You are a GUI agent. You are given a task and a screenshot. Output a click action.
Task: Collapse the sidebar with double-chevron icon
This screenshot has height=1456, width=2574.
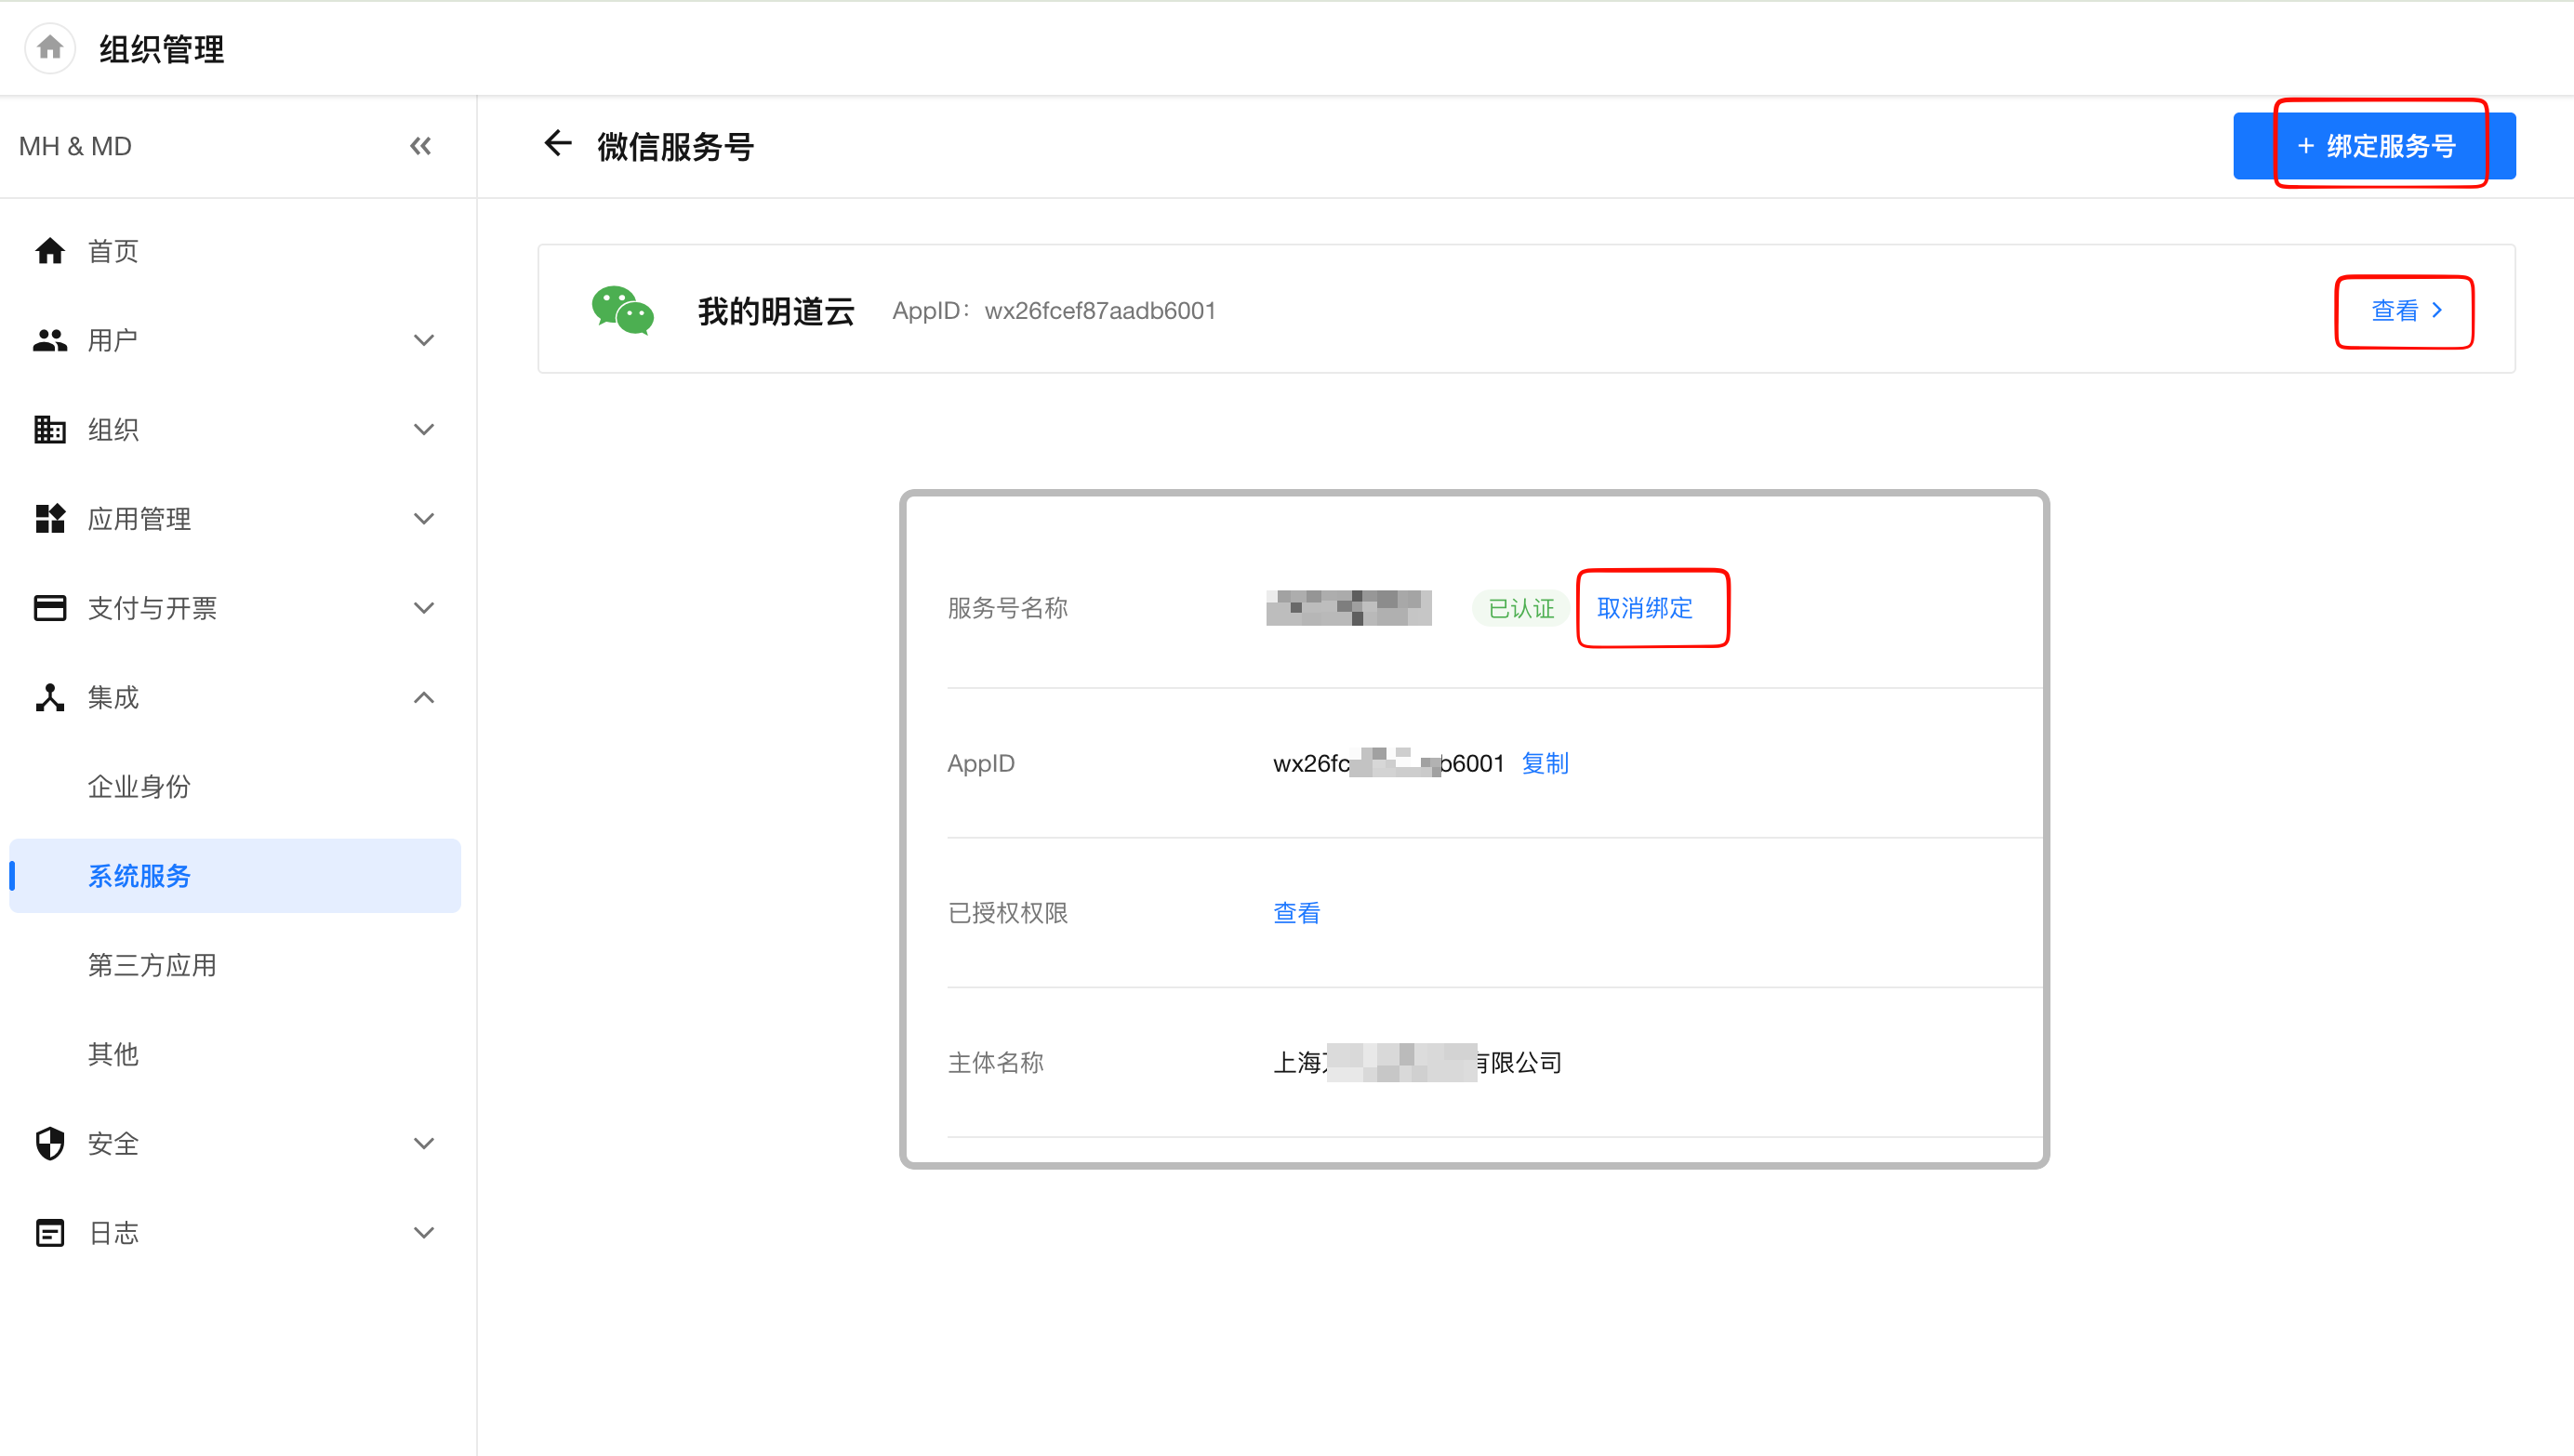(420, 146)
